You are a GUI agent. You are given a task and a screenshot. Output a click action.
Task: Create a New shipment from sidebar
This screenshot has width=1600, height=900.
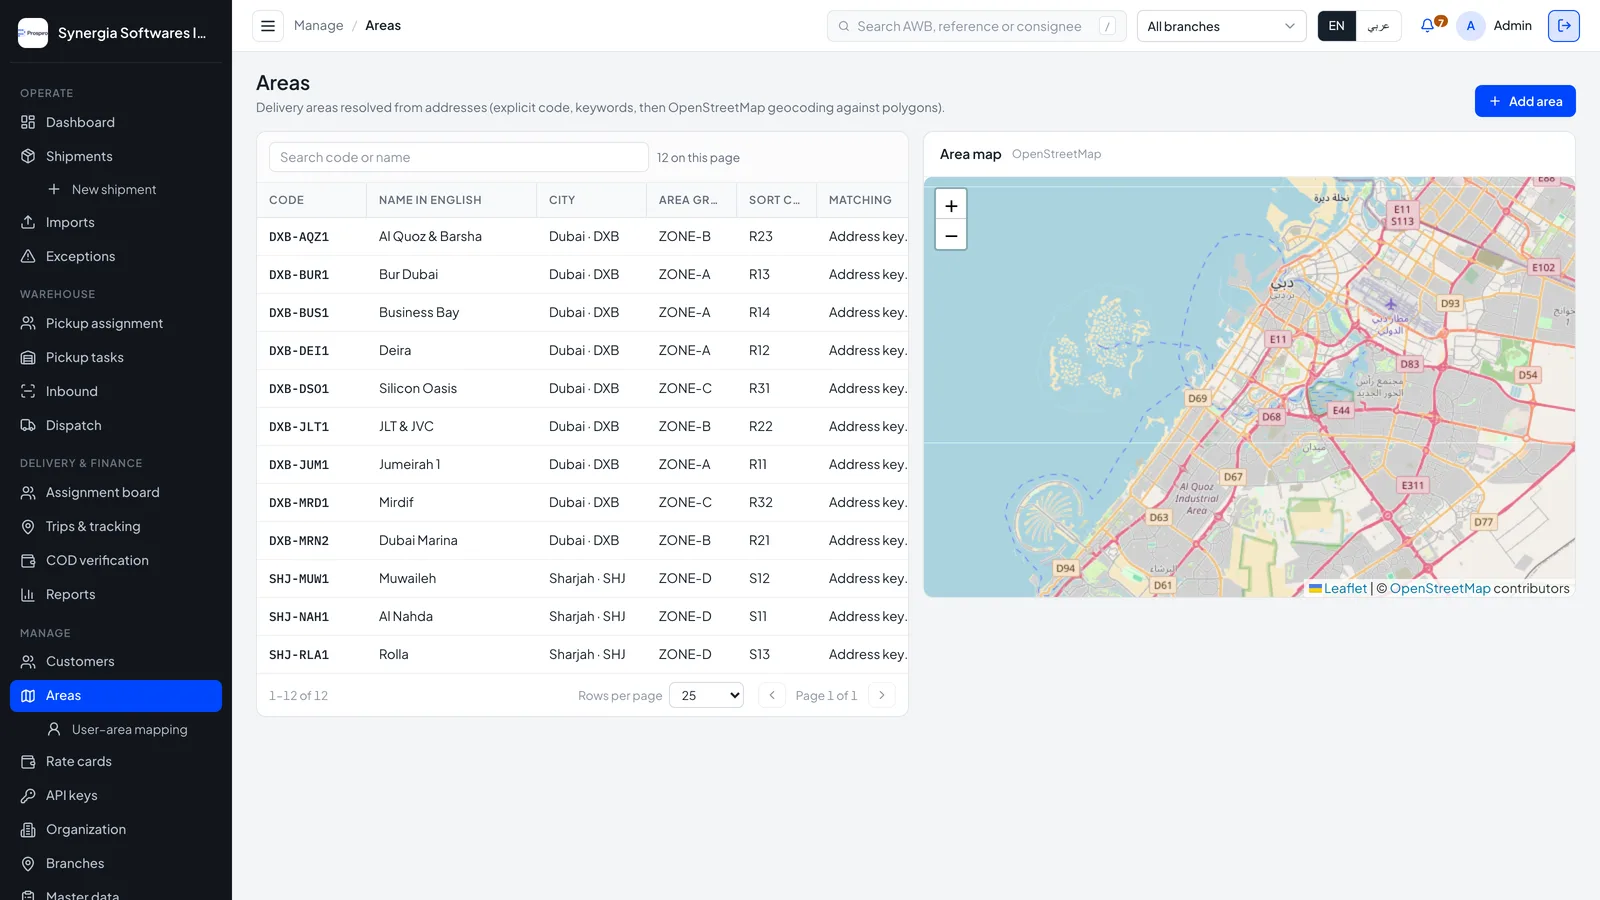coord(116,189)
